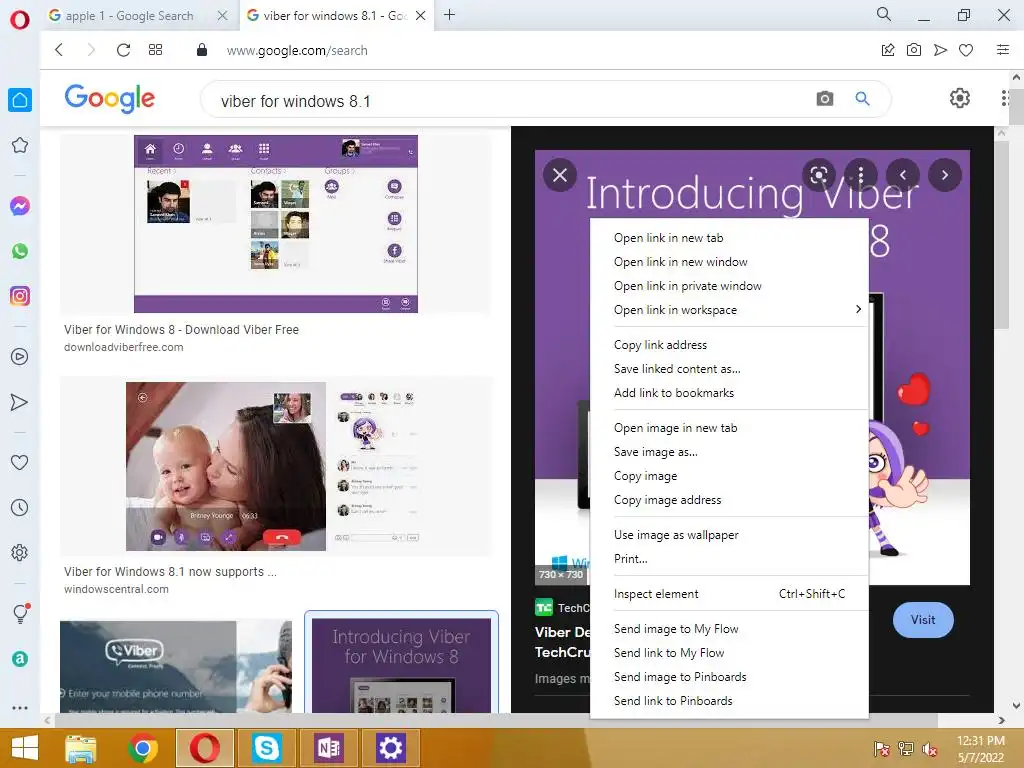Open the preview's three-dot more menu
The height and width of the screenshot is (768, 1024).
click(861, 175)
